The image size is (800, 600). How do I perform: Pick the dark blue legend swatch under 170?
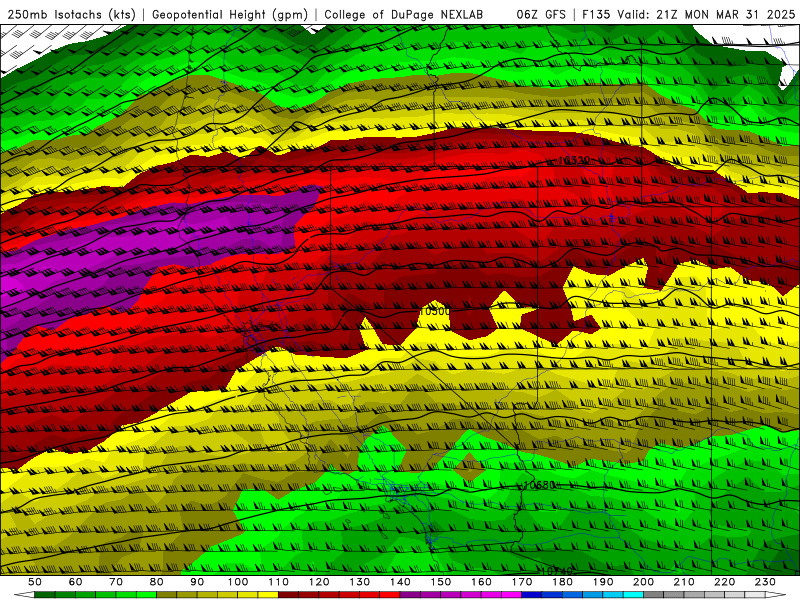pos(532,595)
